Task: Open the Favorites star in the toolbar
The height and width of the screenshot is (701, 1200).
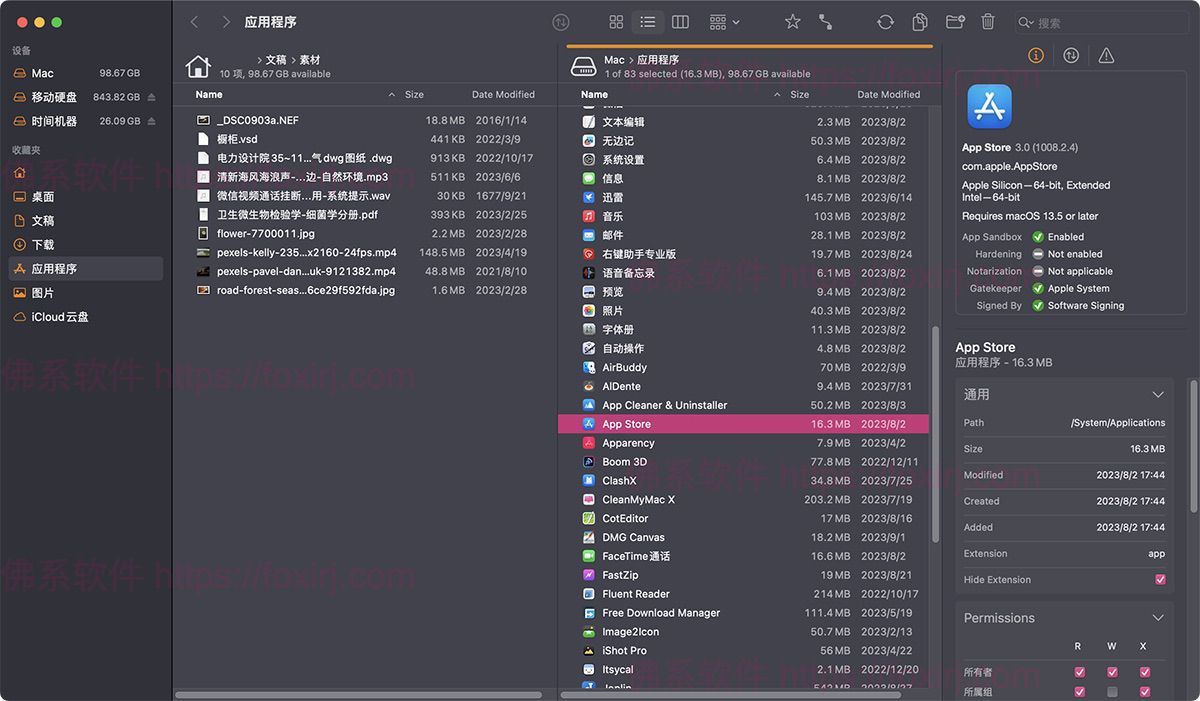Action: pyautogui.click(x=792, y=21)
